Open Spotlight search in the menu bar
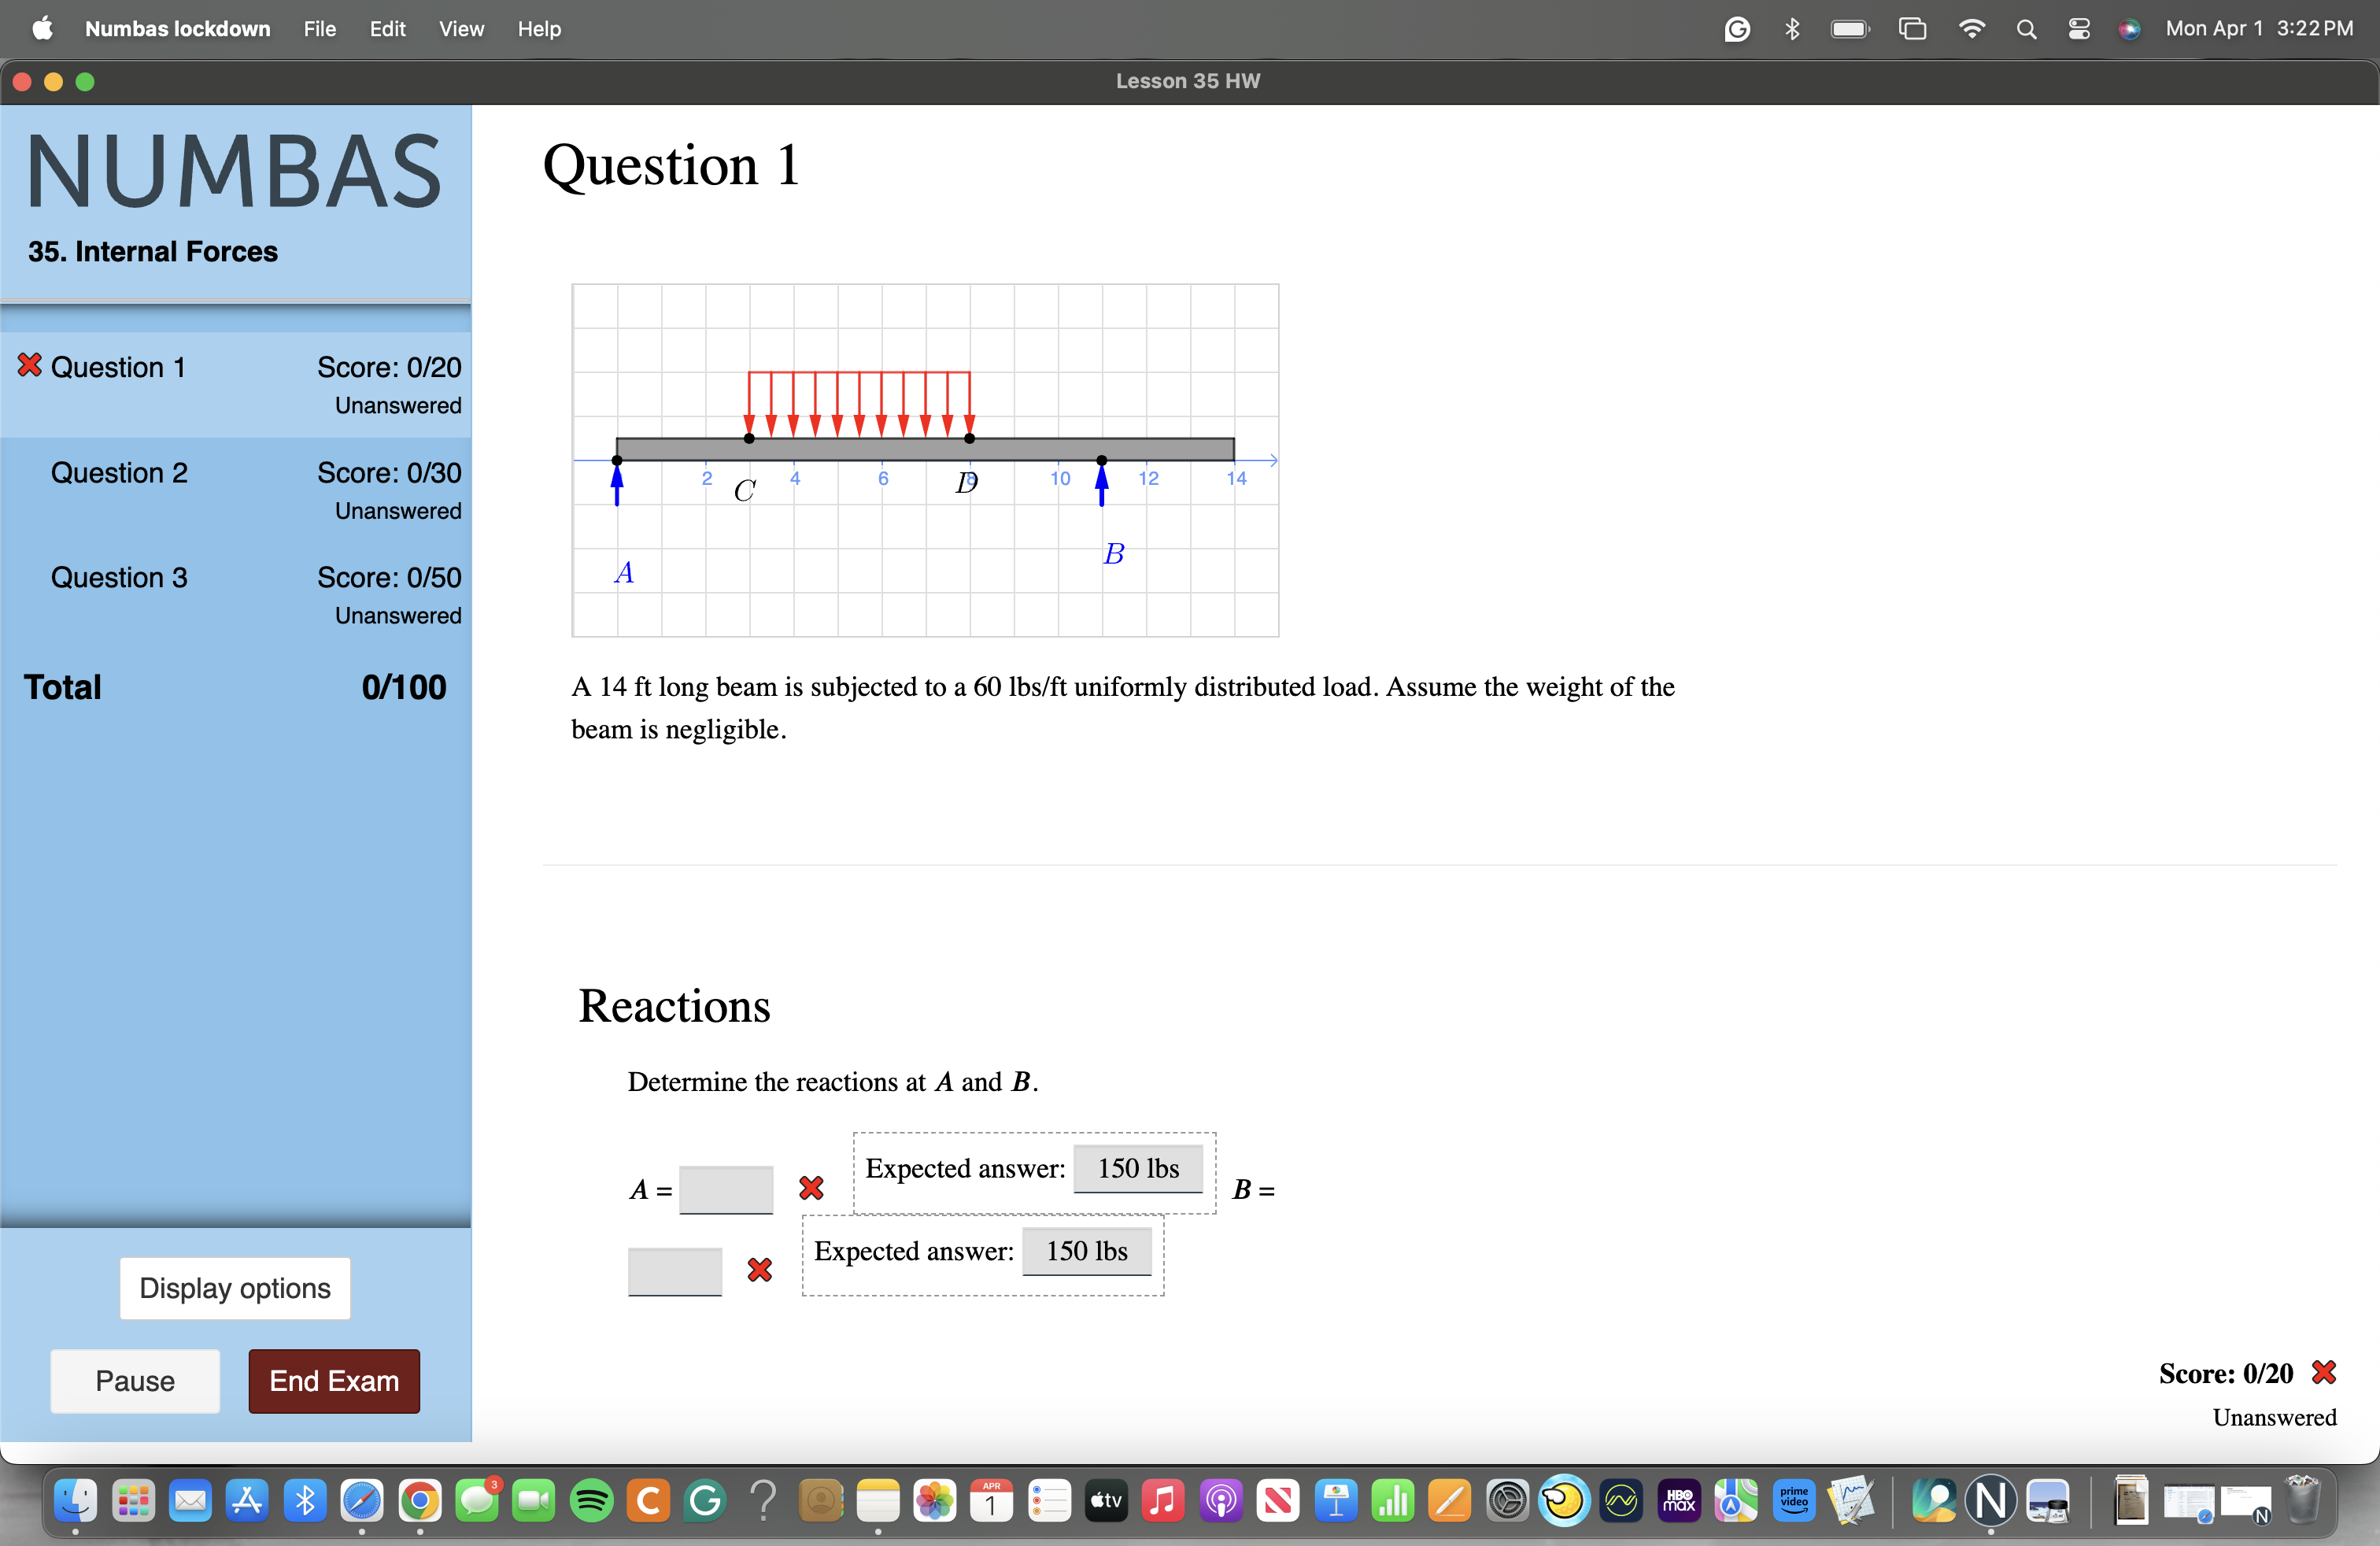The height and width of the screenshot is (1546, 2380). coord(2025,28)
